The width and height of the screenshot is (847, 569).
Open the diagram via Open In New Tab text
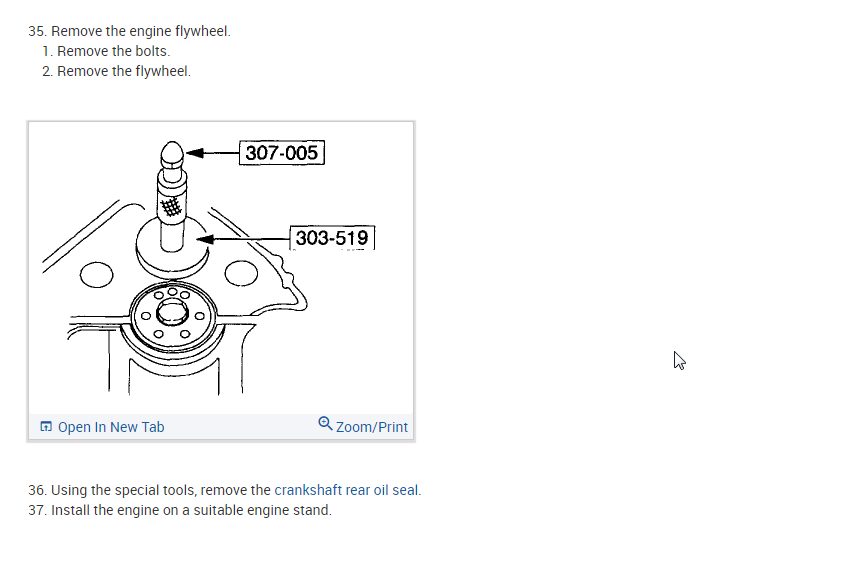click(111, 427)
